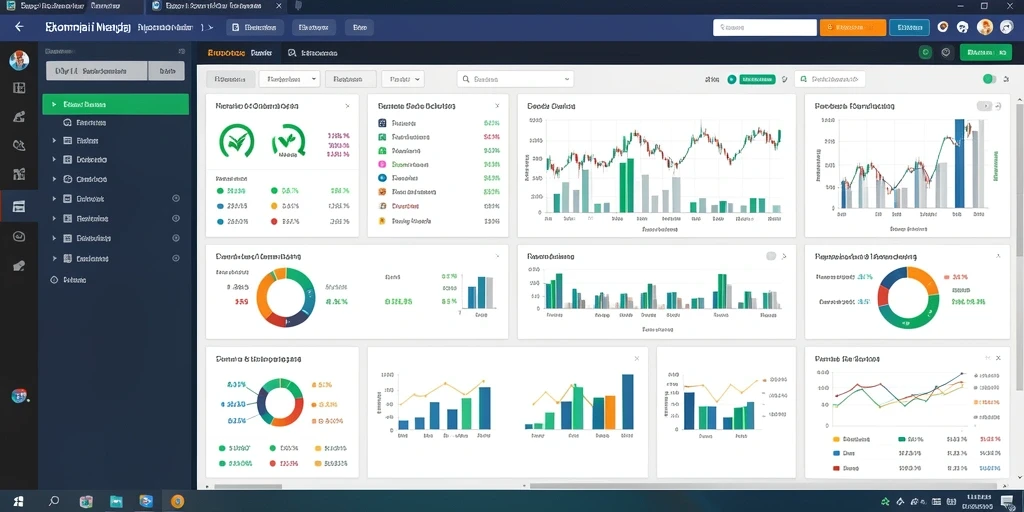Click the green button below header

pyautogui.click(x=985, y=52)
